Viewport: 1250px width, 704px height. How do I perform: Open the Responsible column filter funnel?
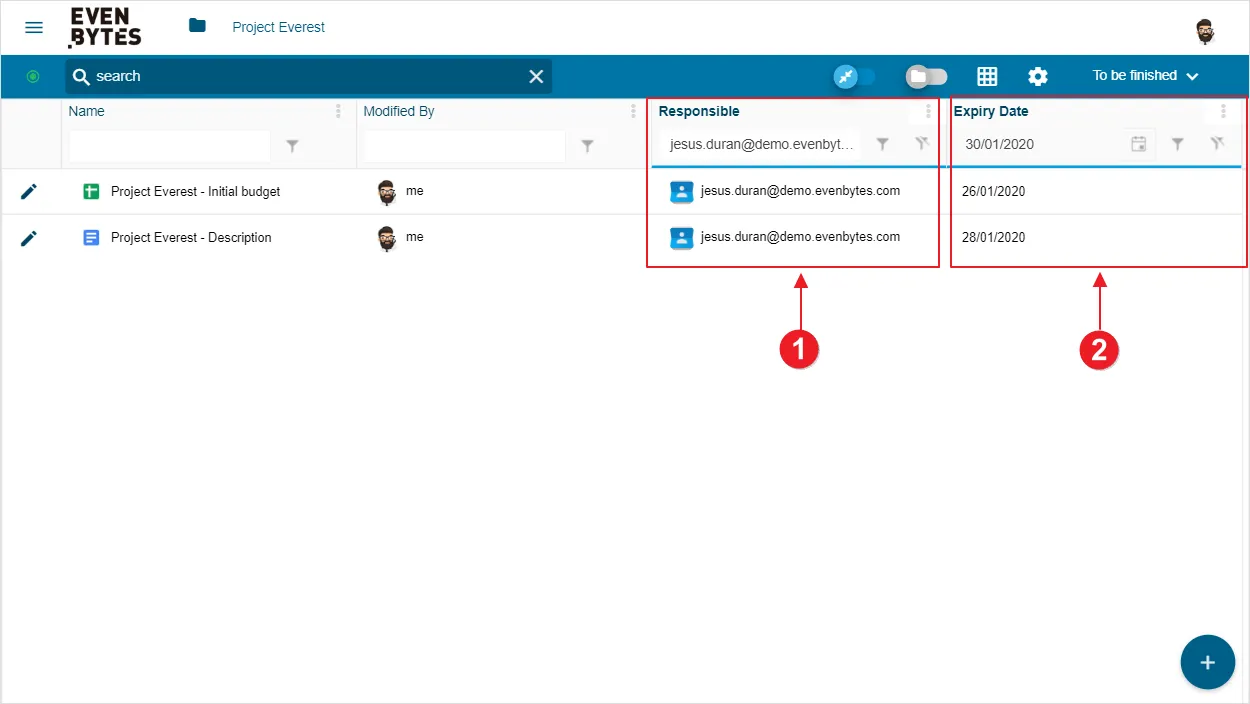click(882, 144)
